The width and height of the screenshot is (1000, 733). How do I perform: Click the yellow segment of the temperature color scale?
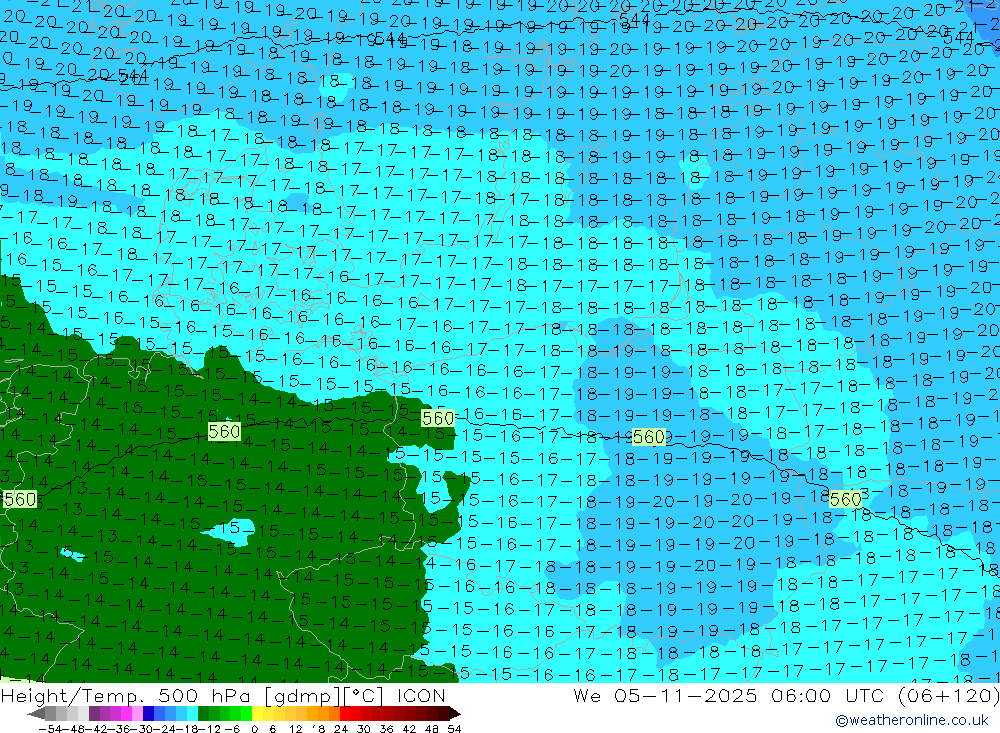(x=257, y=714)
